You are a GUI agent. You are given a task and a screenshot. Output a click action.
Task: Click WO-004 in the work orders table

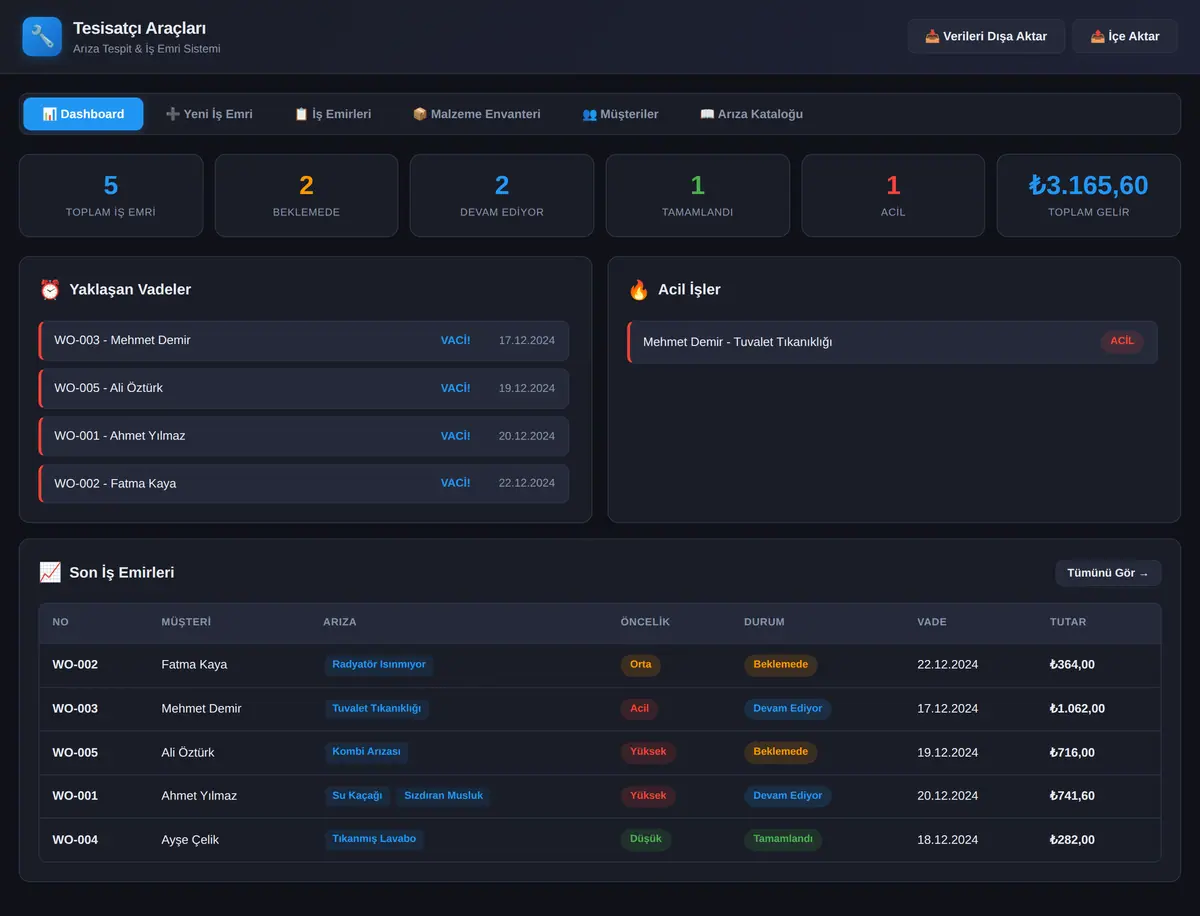[75, 840]
